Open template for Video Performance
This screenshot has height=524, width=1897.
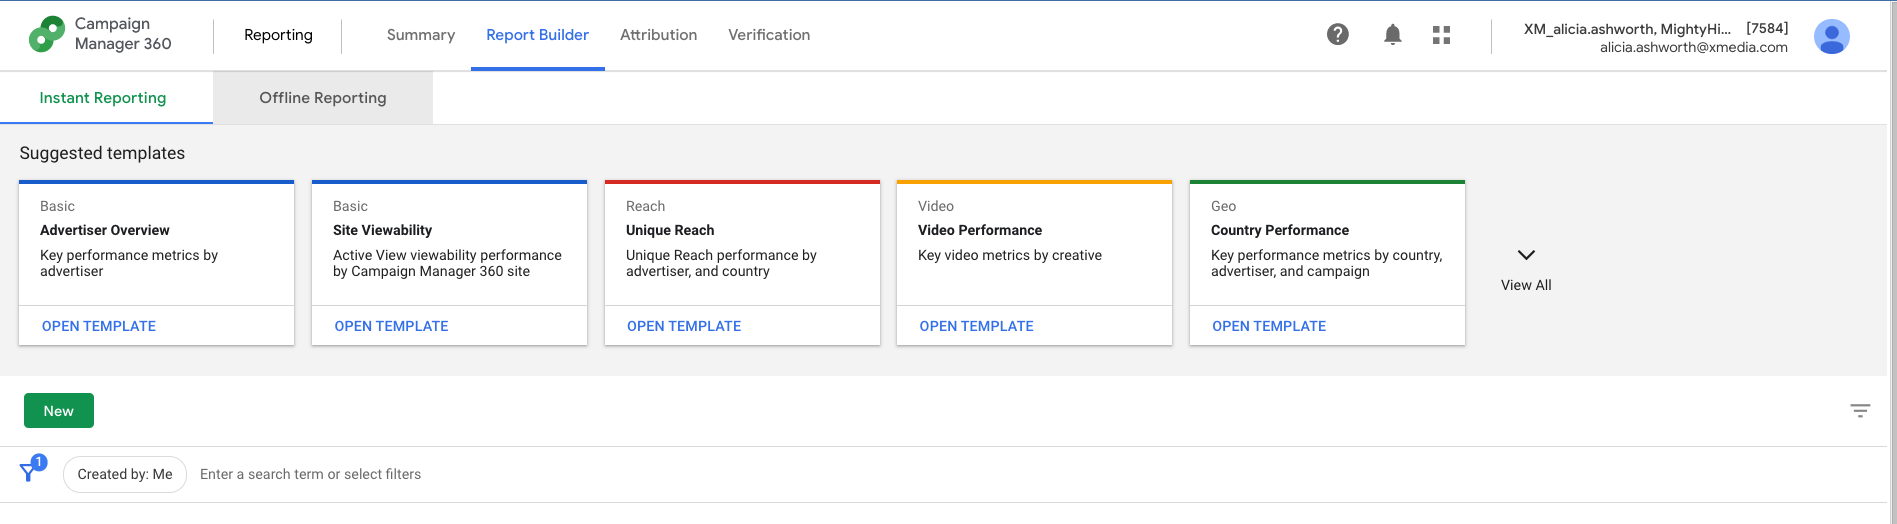coord(977,326)
